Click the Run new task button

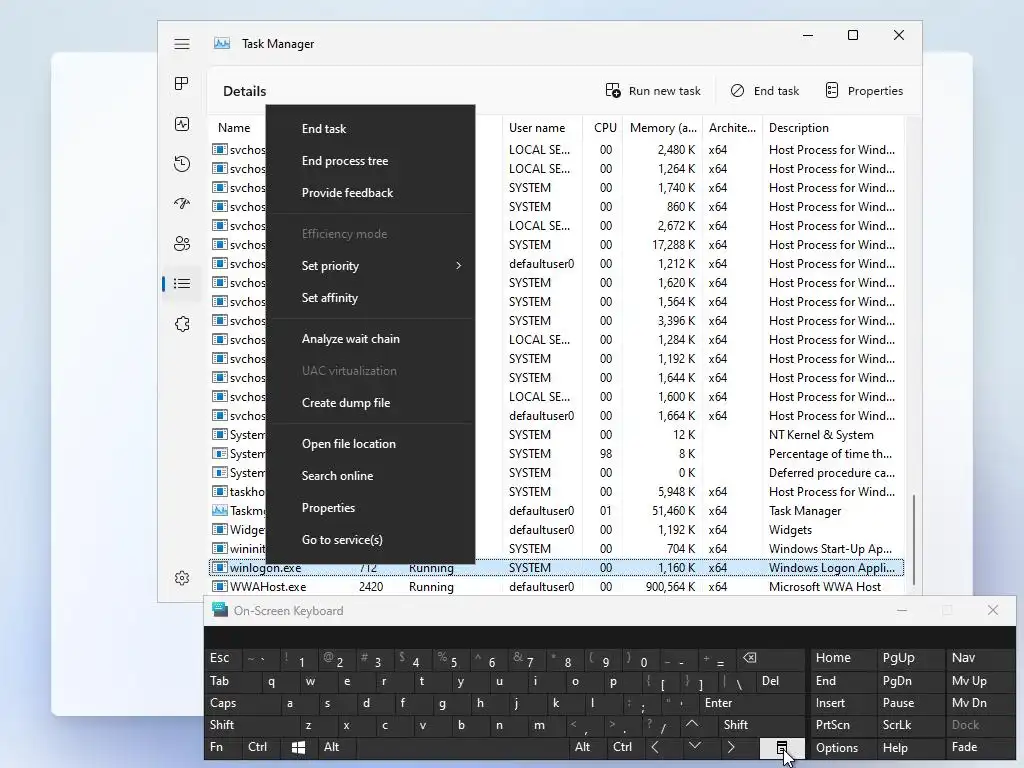pyautogui.click(x=652, y=91)
